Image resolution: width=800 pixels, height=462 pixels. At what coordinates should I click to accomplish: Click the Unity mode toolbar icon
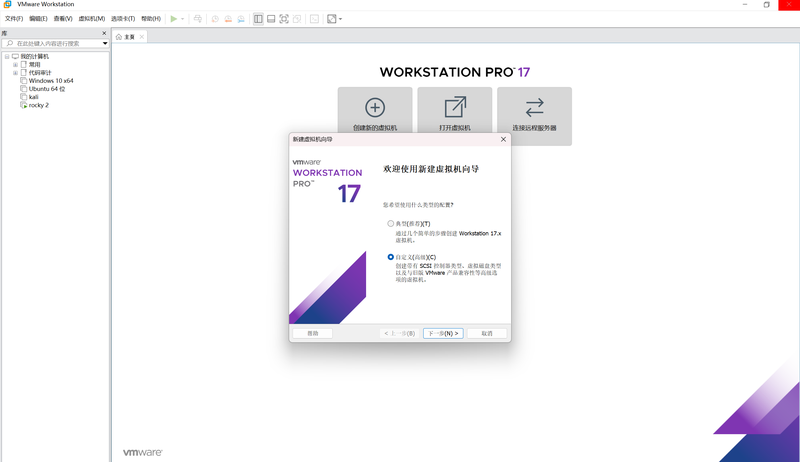coord(297,19)
